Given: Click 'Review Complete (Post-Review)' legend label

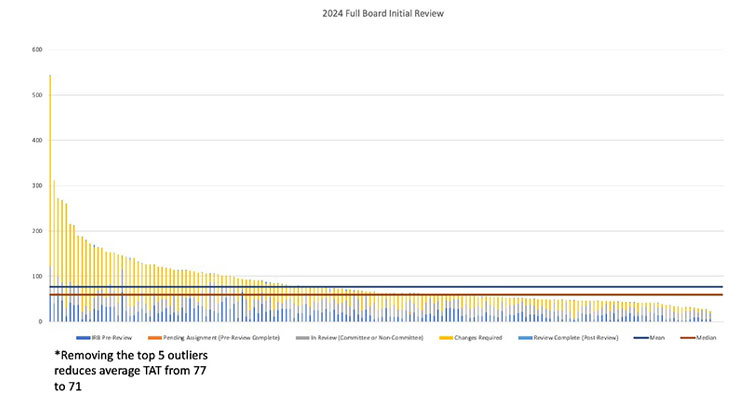Looking at the screenshot, I should (x=574, y=338).
